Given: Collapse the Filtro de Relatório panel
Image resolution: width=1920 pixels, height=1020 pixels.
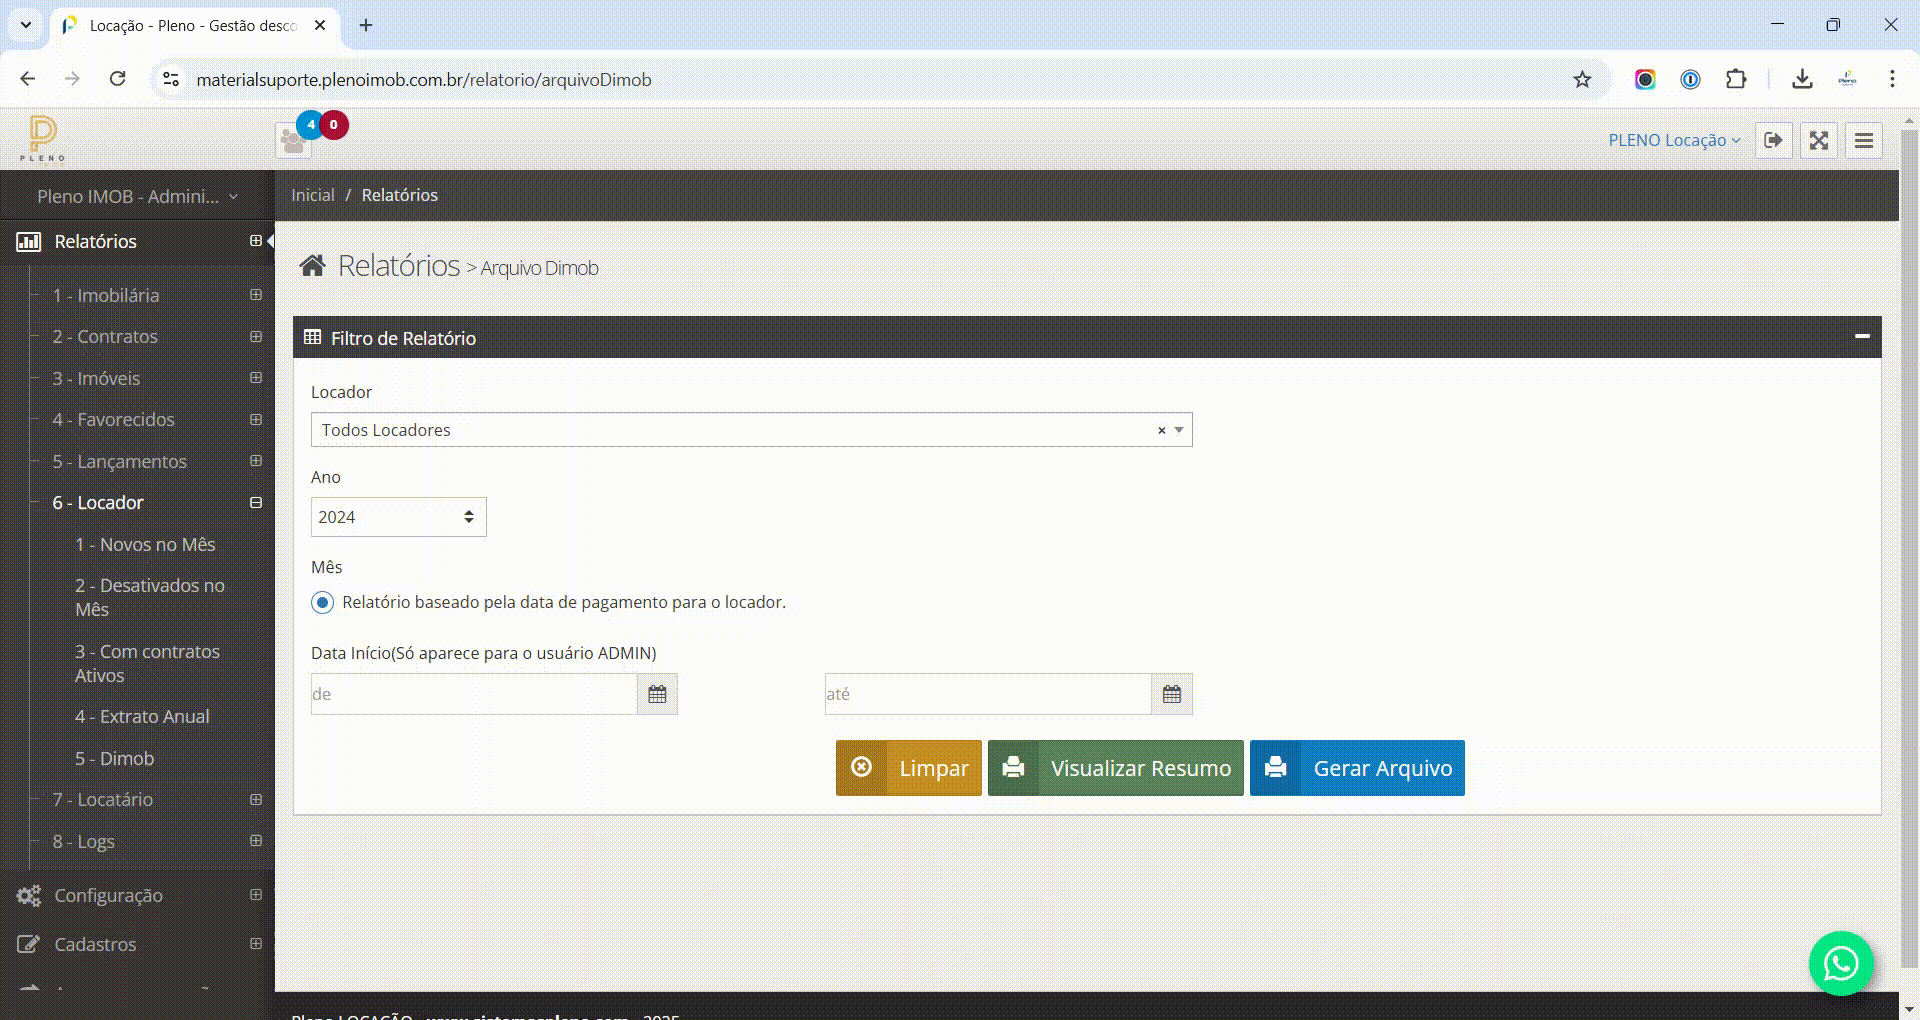Looking at the screenshot, I should click(1862, 337).
